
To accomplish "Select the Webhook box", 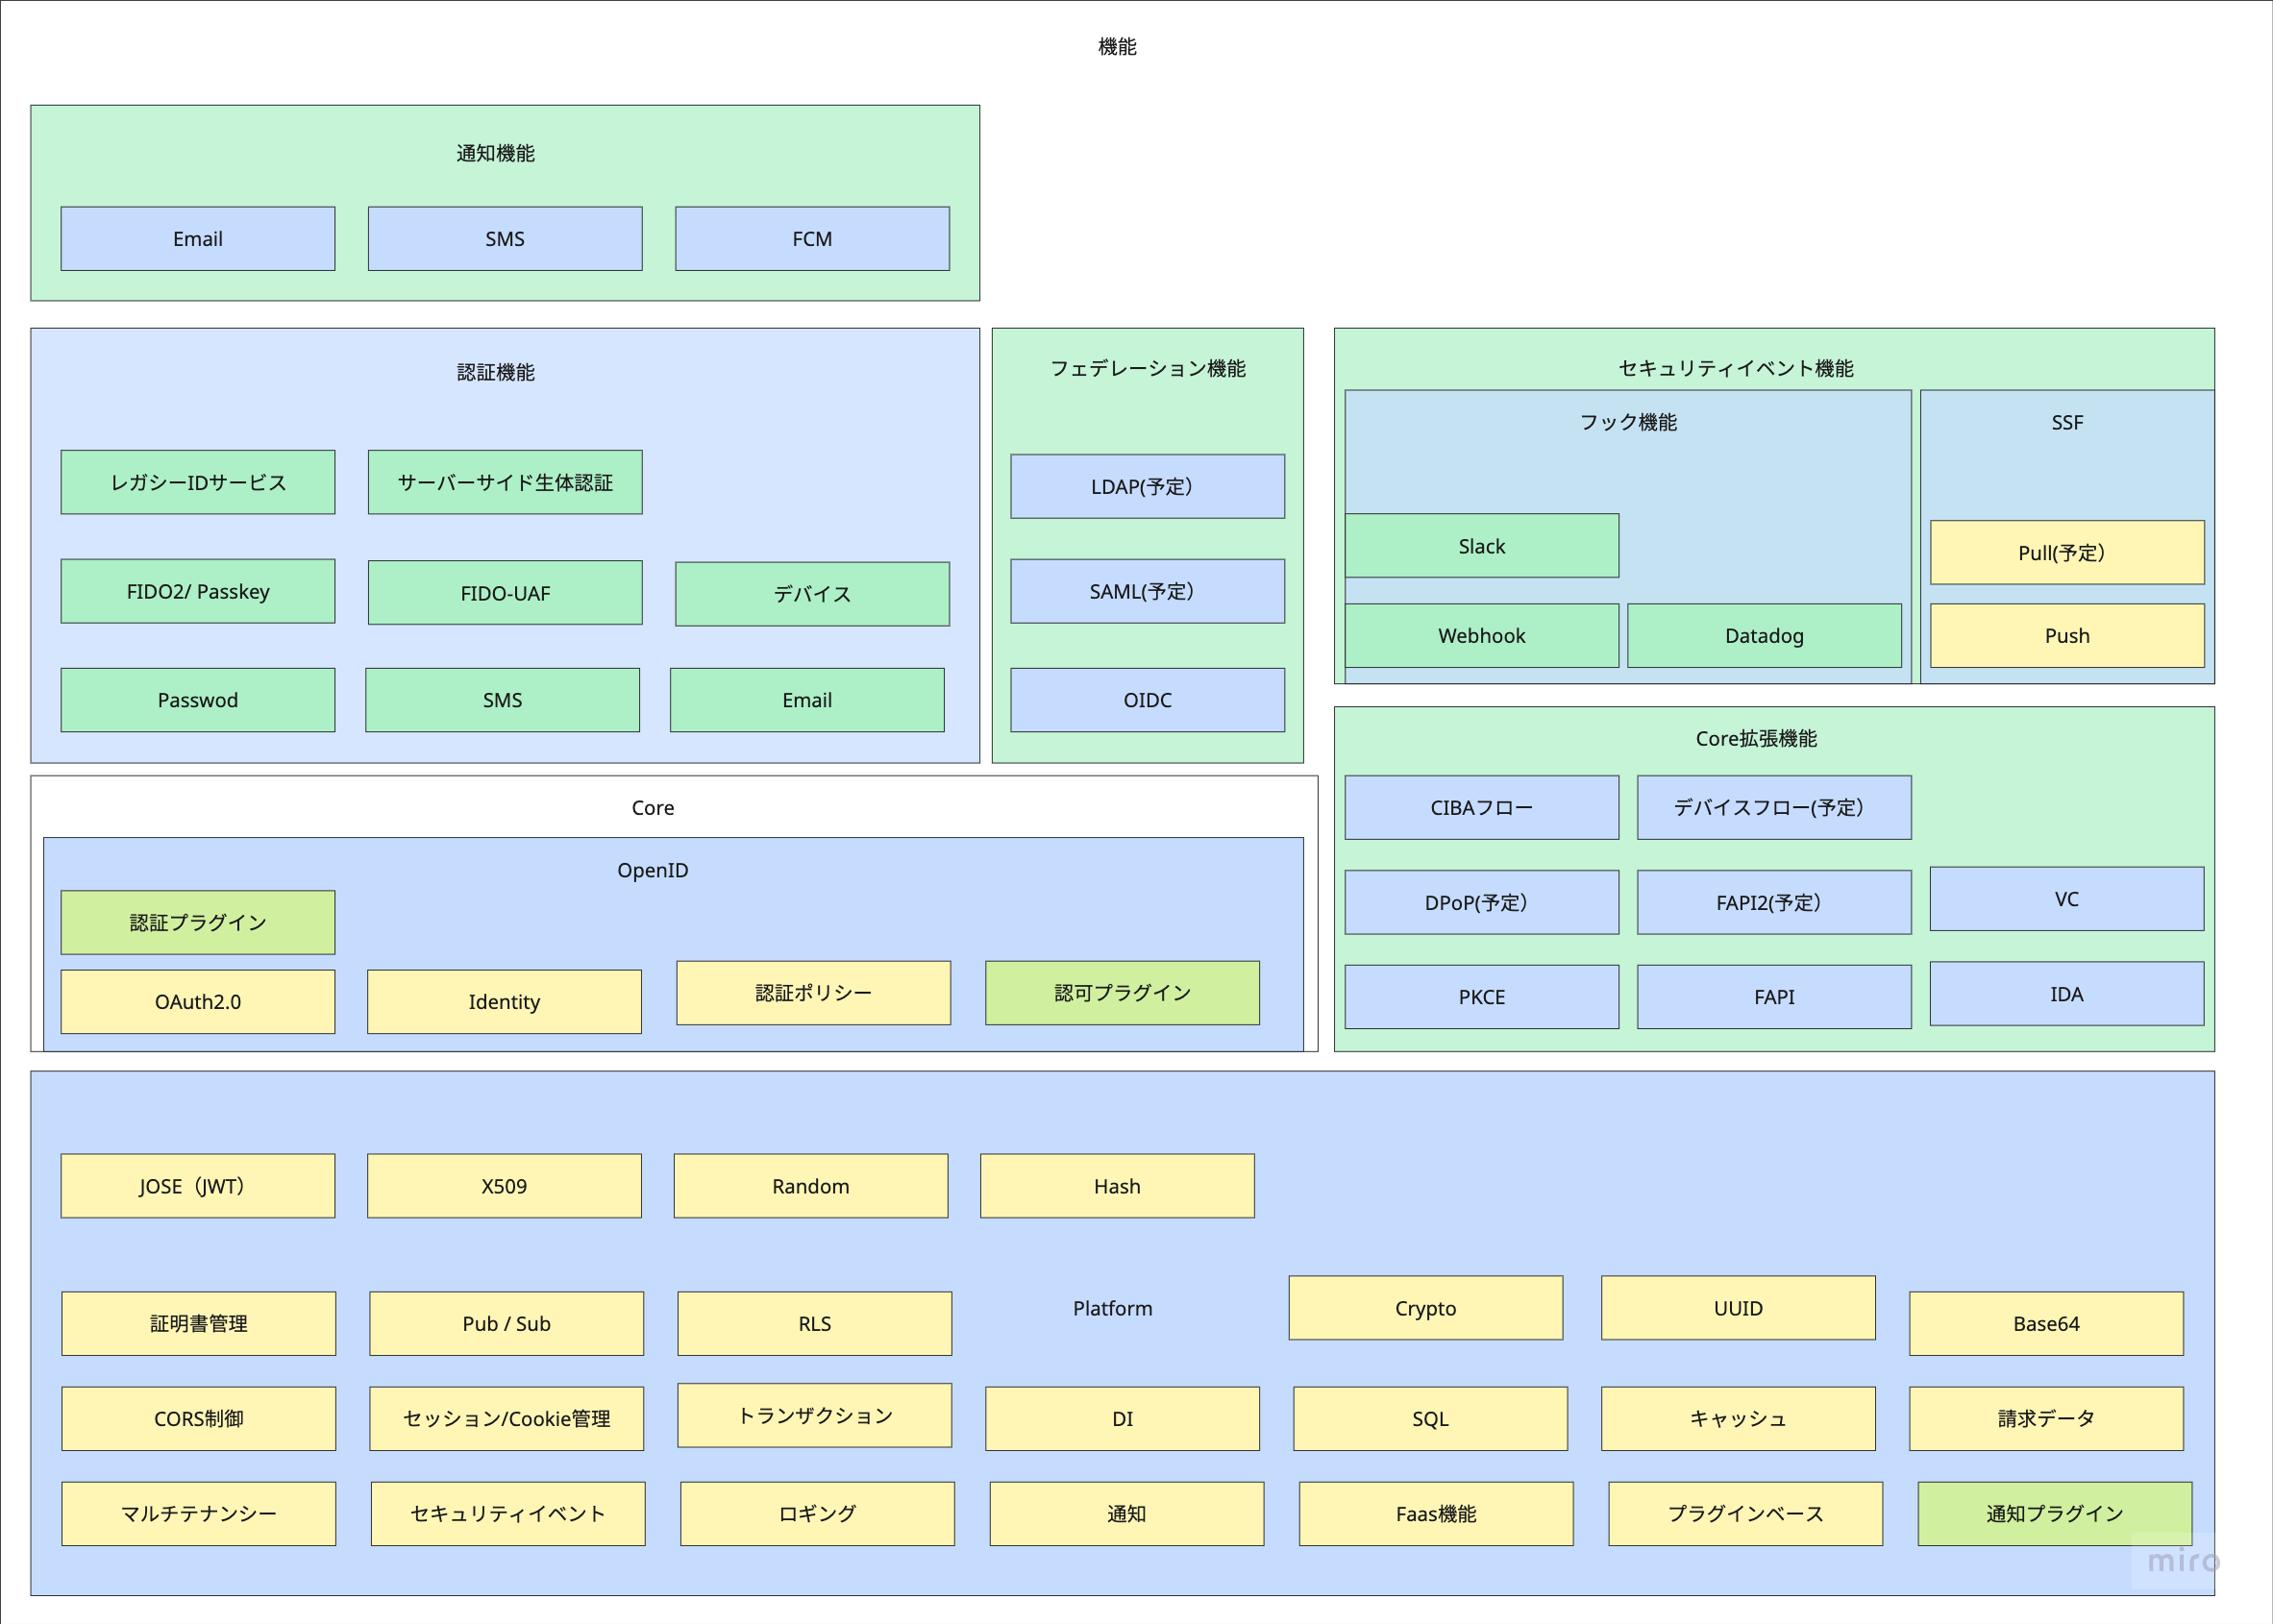I will pyautogui.click(x=1481, y=636).
